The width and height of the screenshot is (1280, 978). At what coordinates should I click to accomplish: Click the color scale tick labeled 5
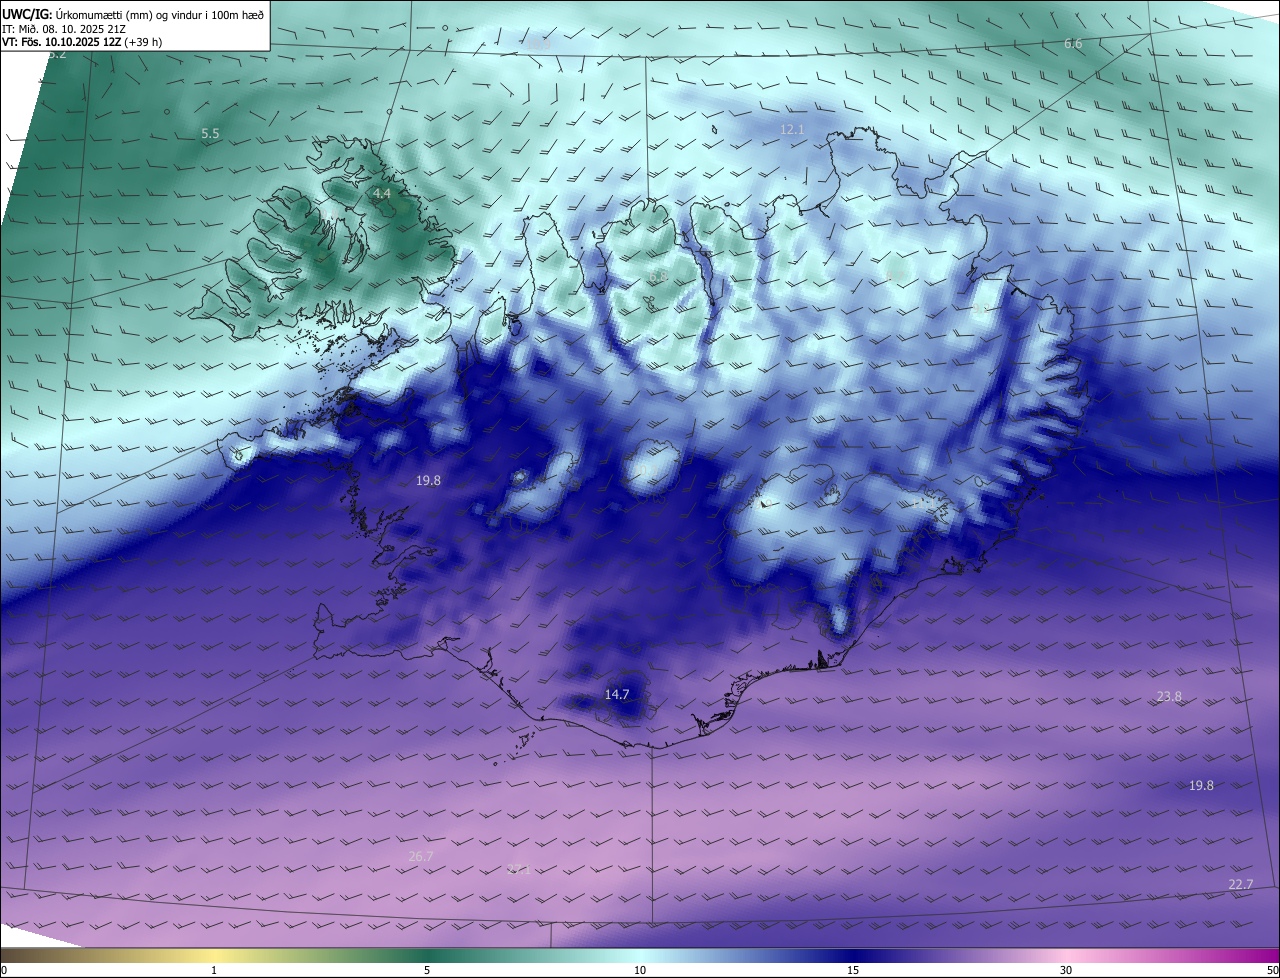point(427,970)
